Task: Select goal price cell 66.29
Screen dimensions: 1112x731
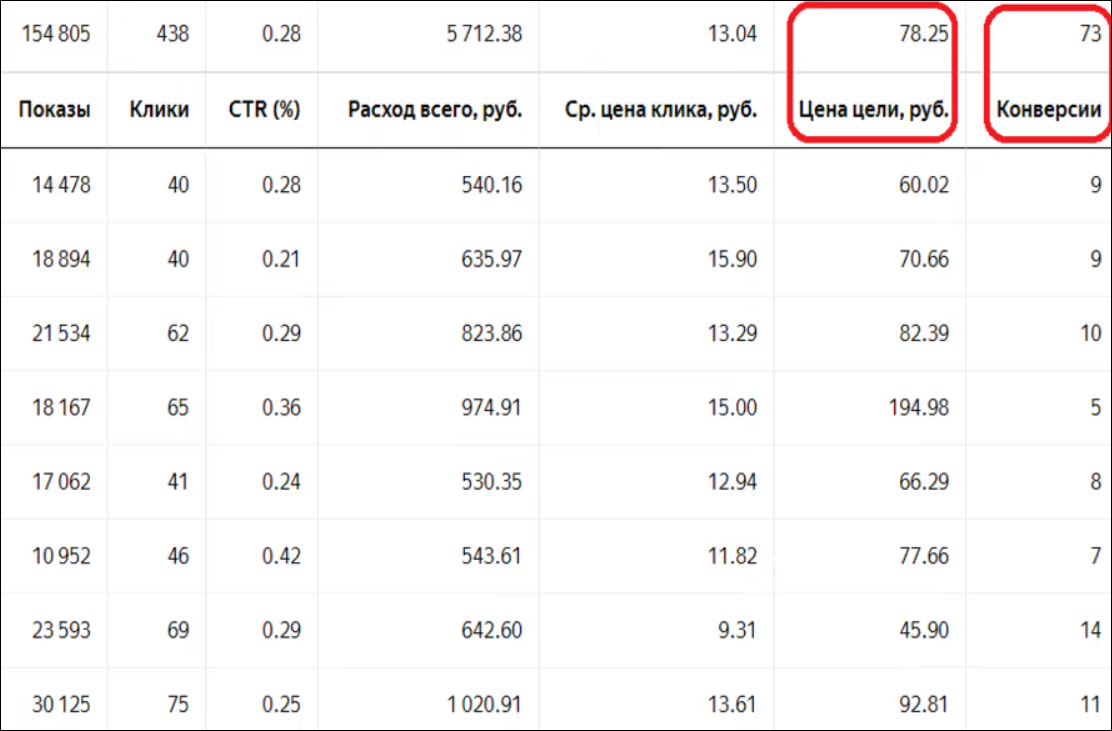Action: 923,482
